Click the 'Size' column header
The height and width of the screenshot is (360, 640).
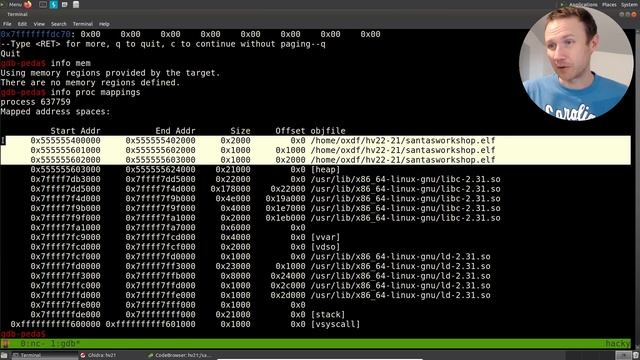(x=240, y=131)
